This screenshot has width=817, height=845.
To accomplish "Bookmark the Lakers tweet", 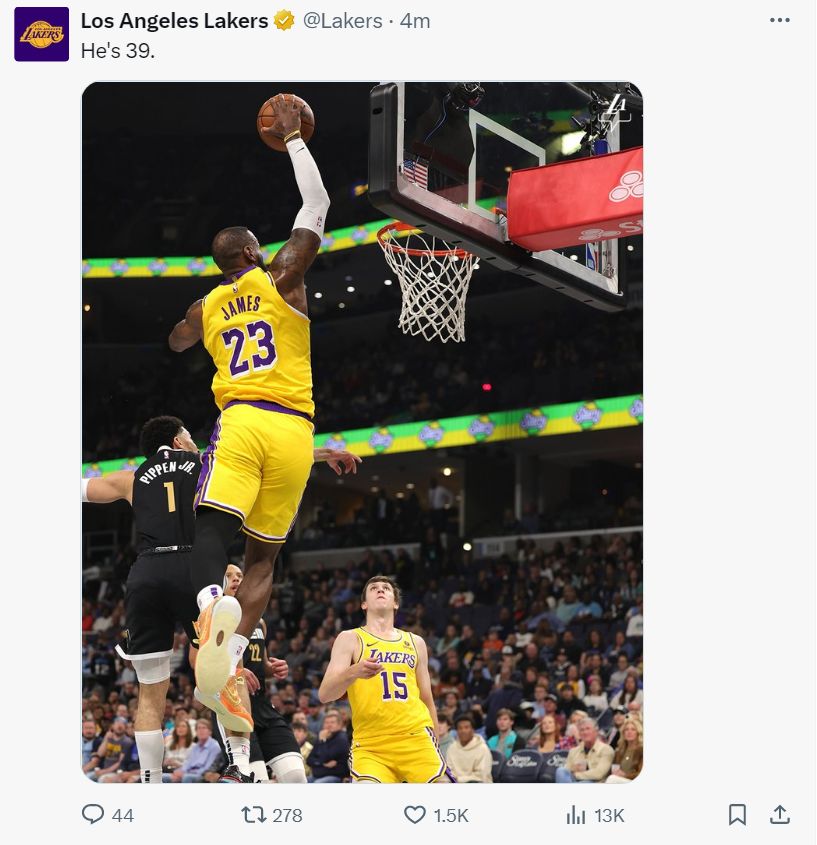I will click(x=737, y=815).
